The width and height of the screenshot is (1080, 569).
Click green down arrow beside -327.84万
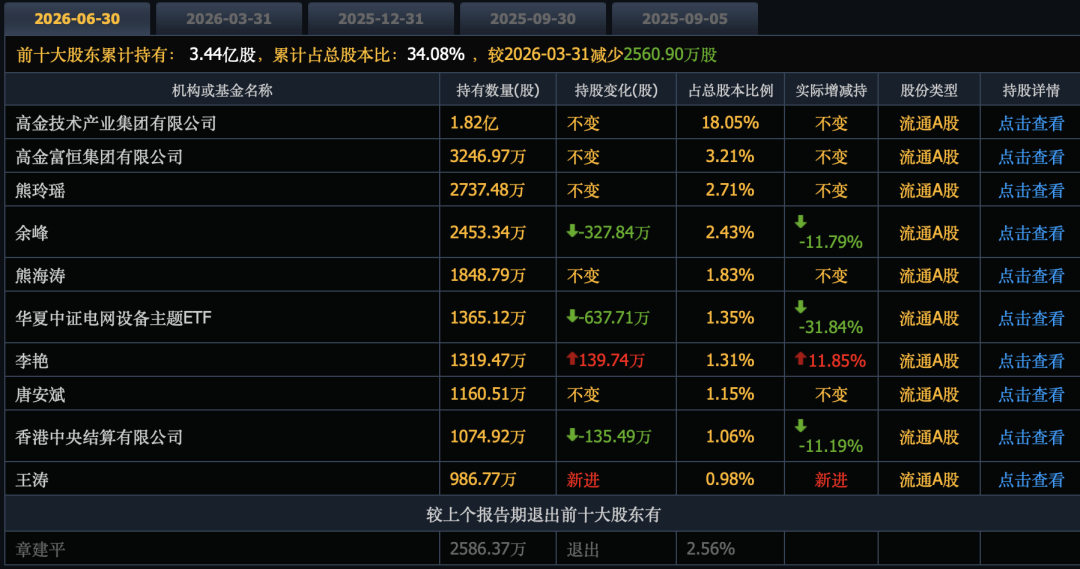572,231
